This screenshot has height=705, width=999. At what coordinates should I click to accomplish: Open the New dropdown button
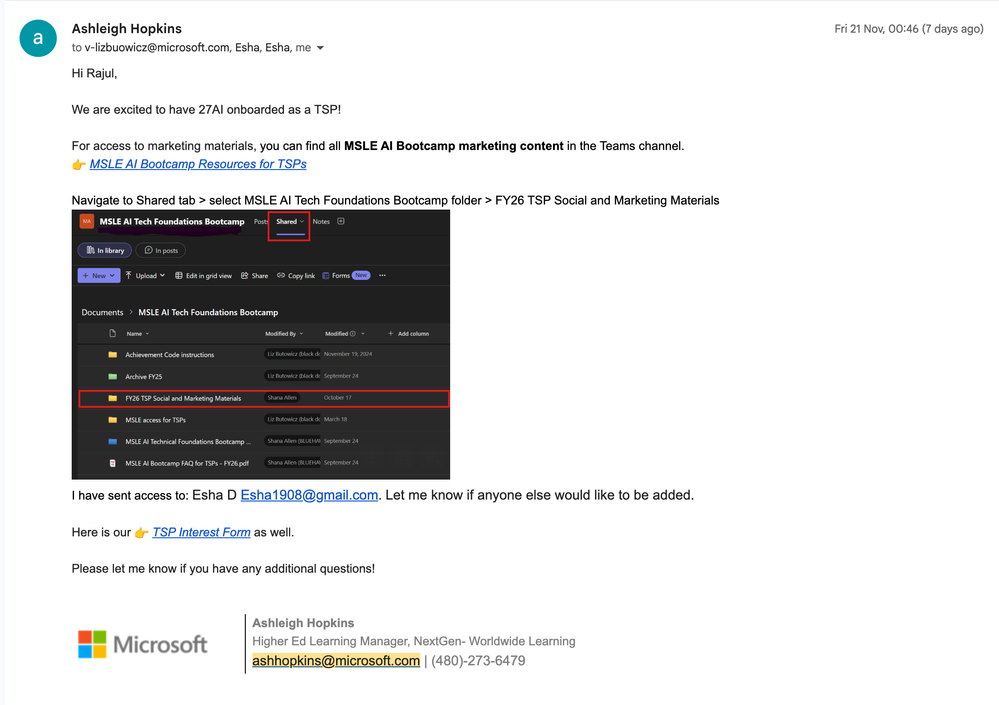tap(99, 276)
